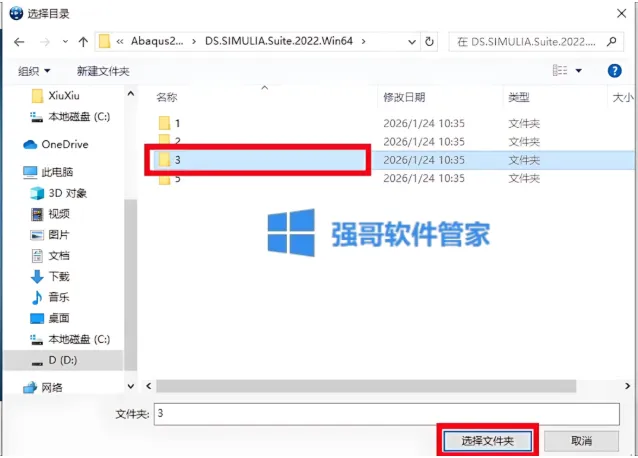Viewport: 638px width, 458px height.
Task: Open the 组织 menu
Action: 34,71
